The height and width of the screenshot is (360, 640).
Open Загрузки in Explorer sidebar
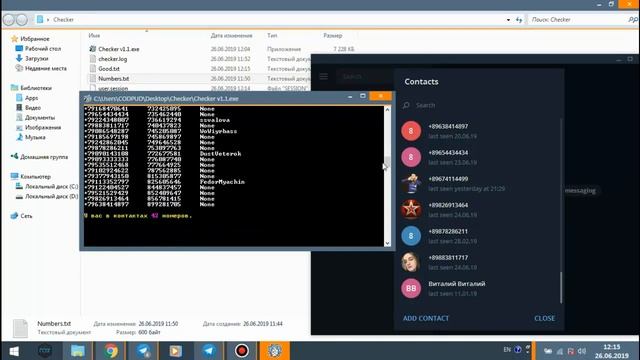click(36, 58)
